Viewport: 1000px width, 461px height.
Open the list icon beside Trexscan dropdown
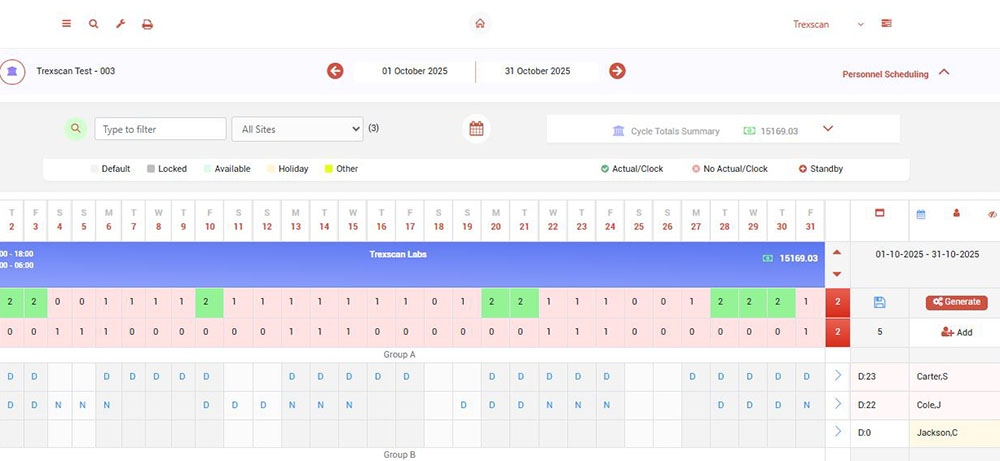886,24
